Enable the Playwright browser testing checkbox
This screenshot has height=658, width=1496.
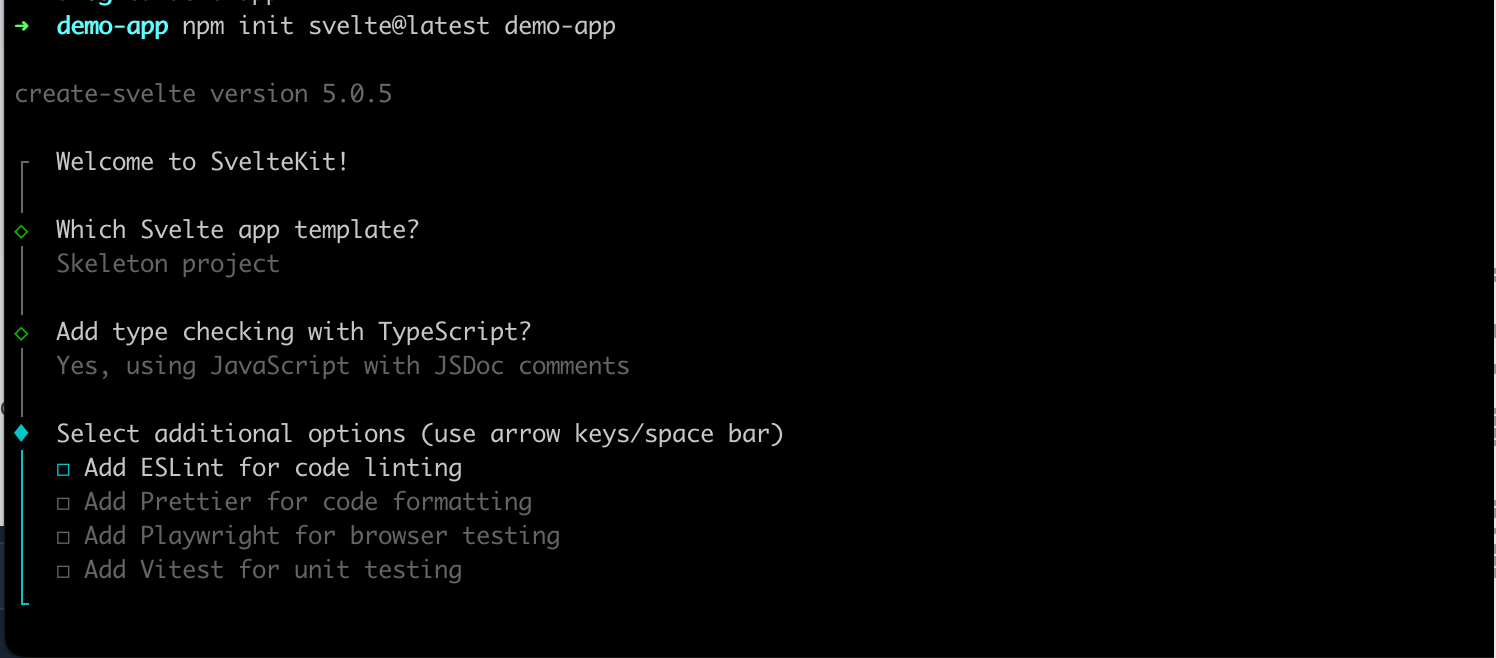(x=64, y=537)
